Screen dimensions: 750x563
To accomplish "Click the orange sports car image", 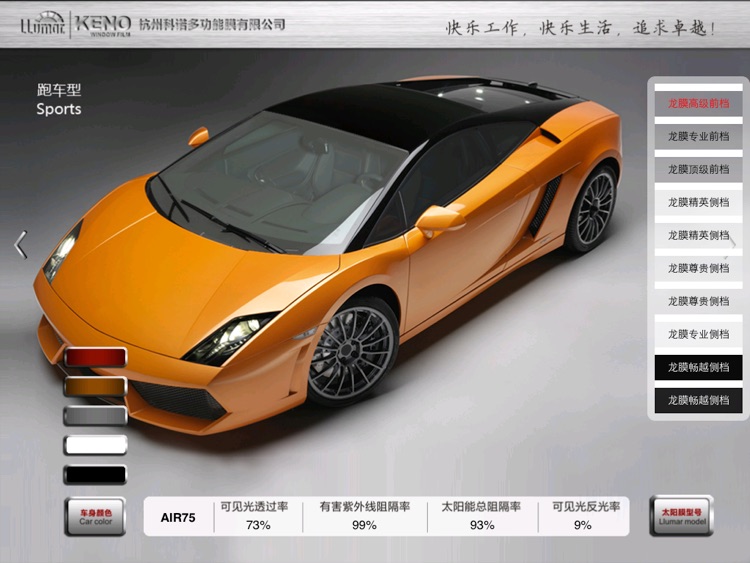I will pos(328,254).
